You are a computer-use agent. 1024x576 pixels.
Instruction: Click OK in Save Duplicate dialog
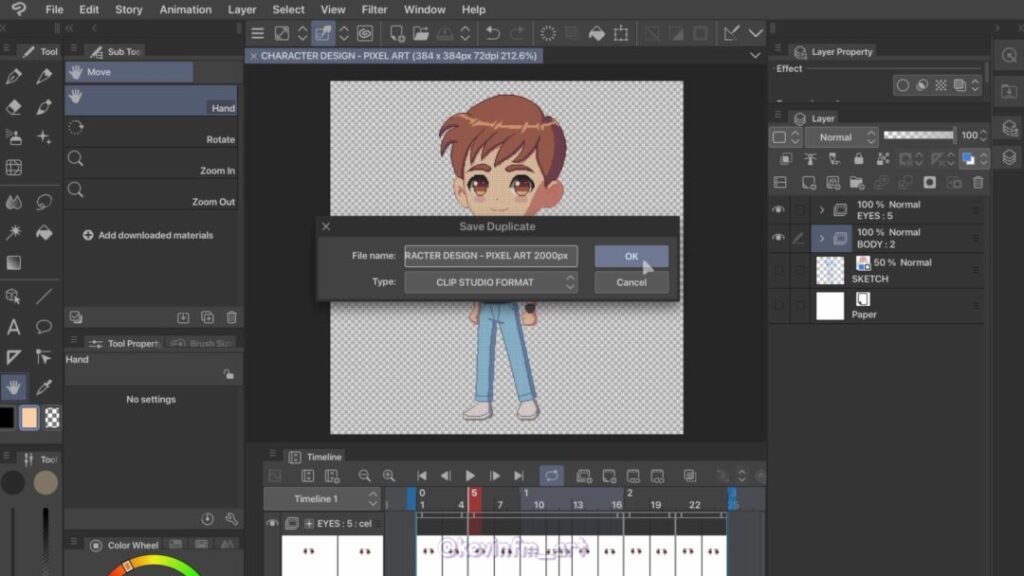click(x=631, y=256)
